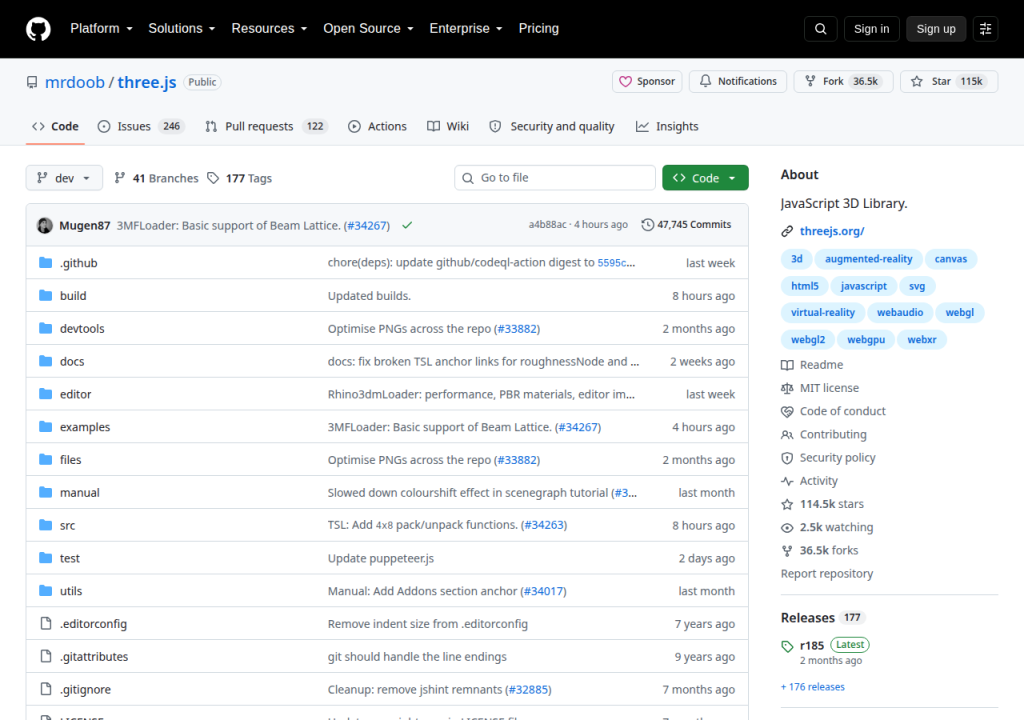Screen dimensions: 1024x720
Task: Open the 47,745 Commits history
Action: pyautogui.click(x=686, y=225)
